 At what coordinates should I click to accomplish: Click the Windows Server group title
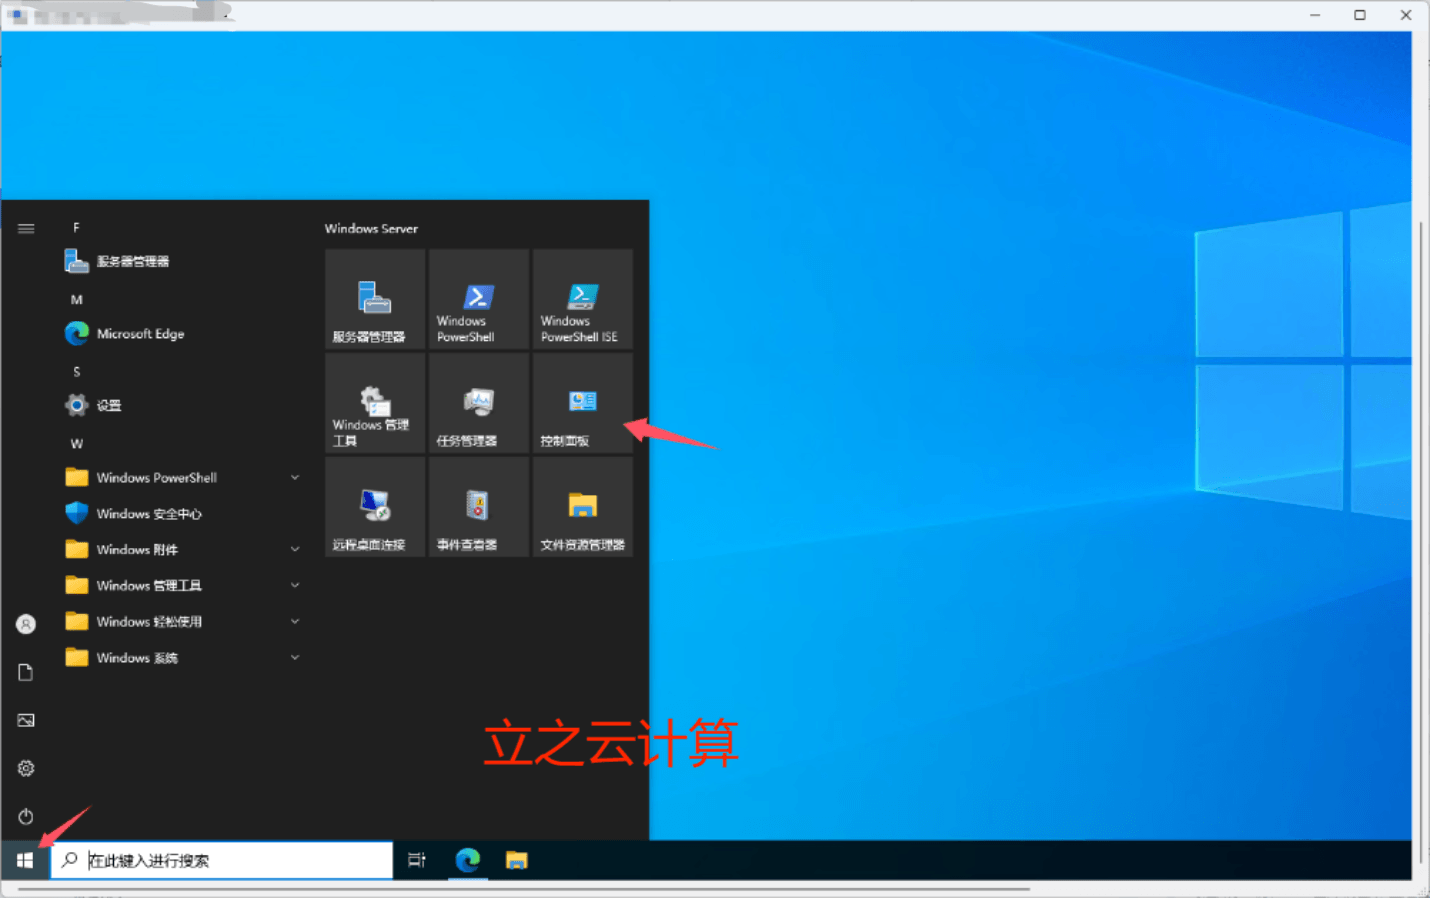click(371, 229)
